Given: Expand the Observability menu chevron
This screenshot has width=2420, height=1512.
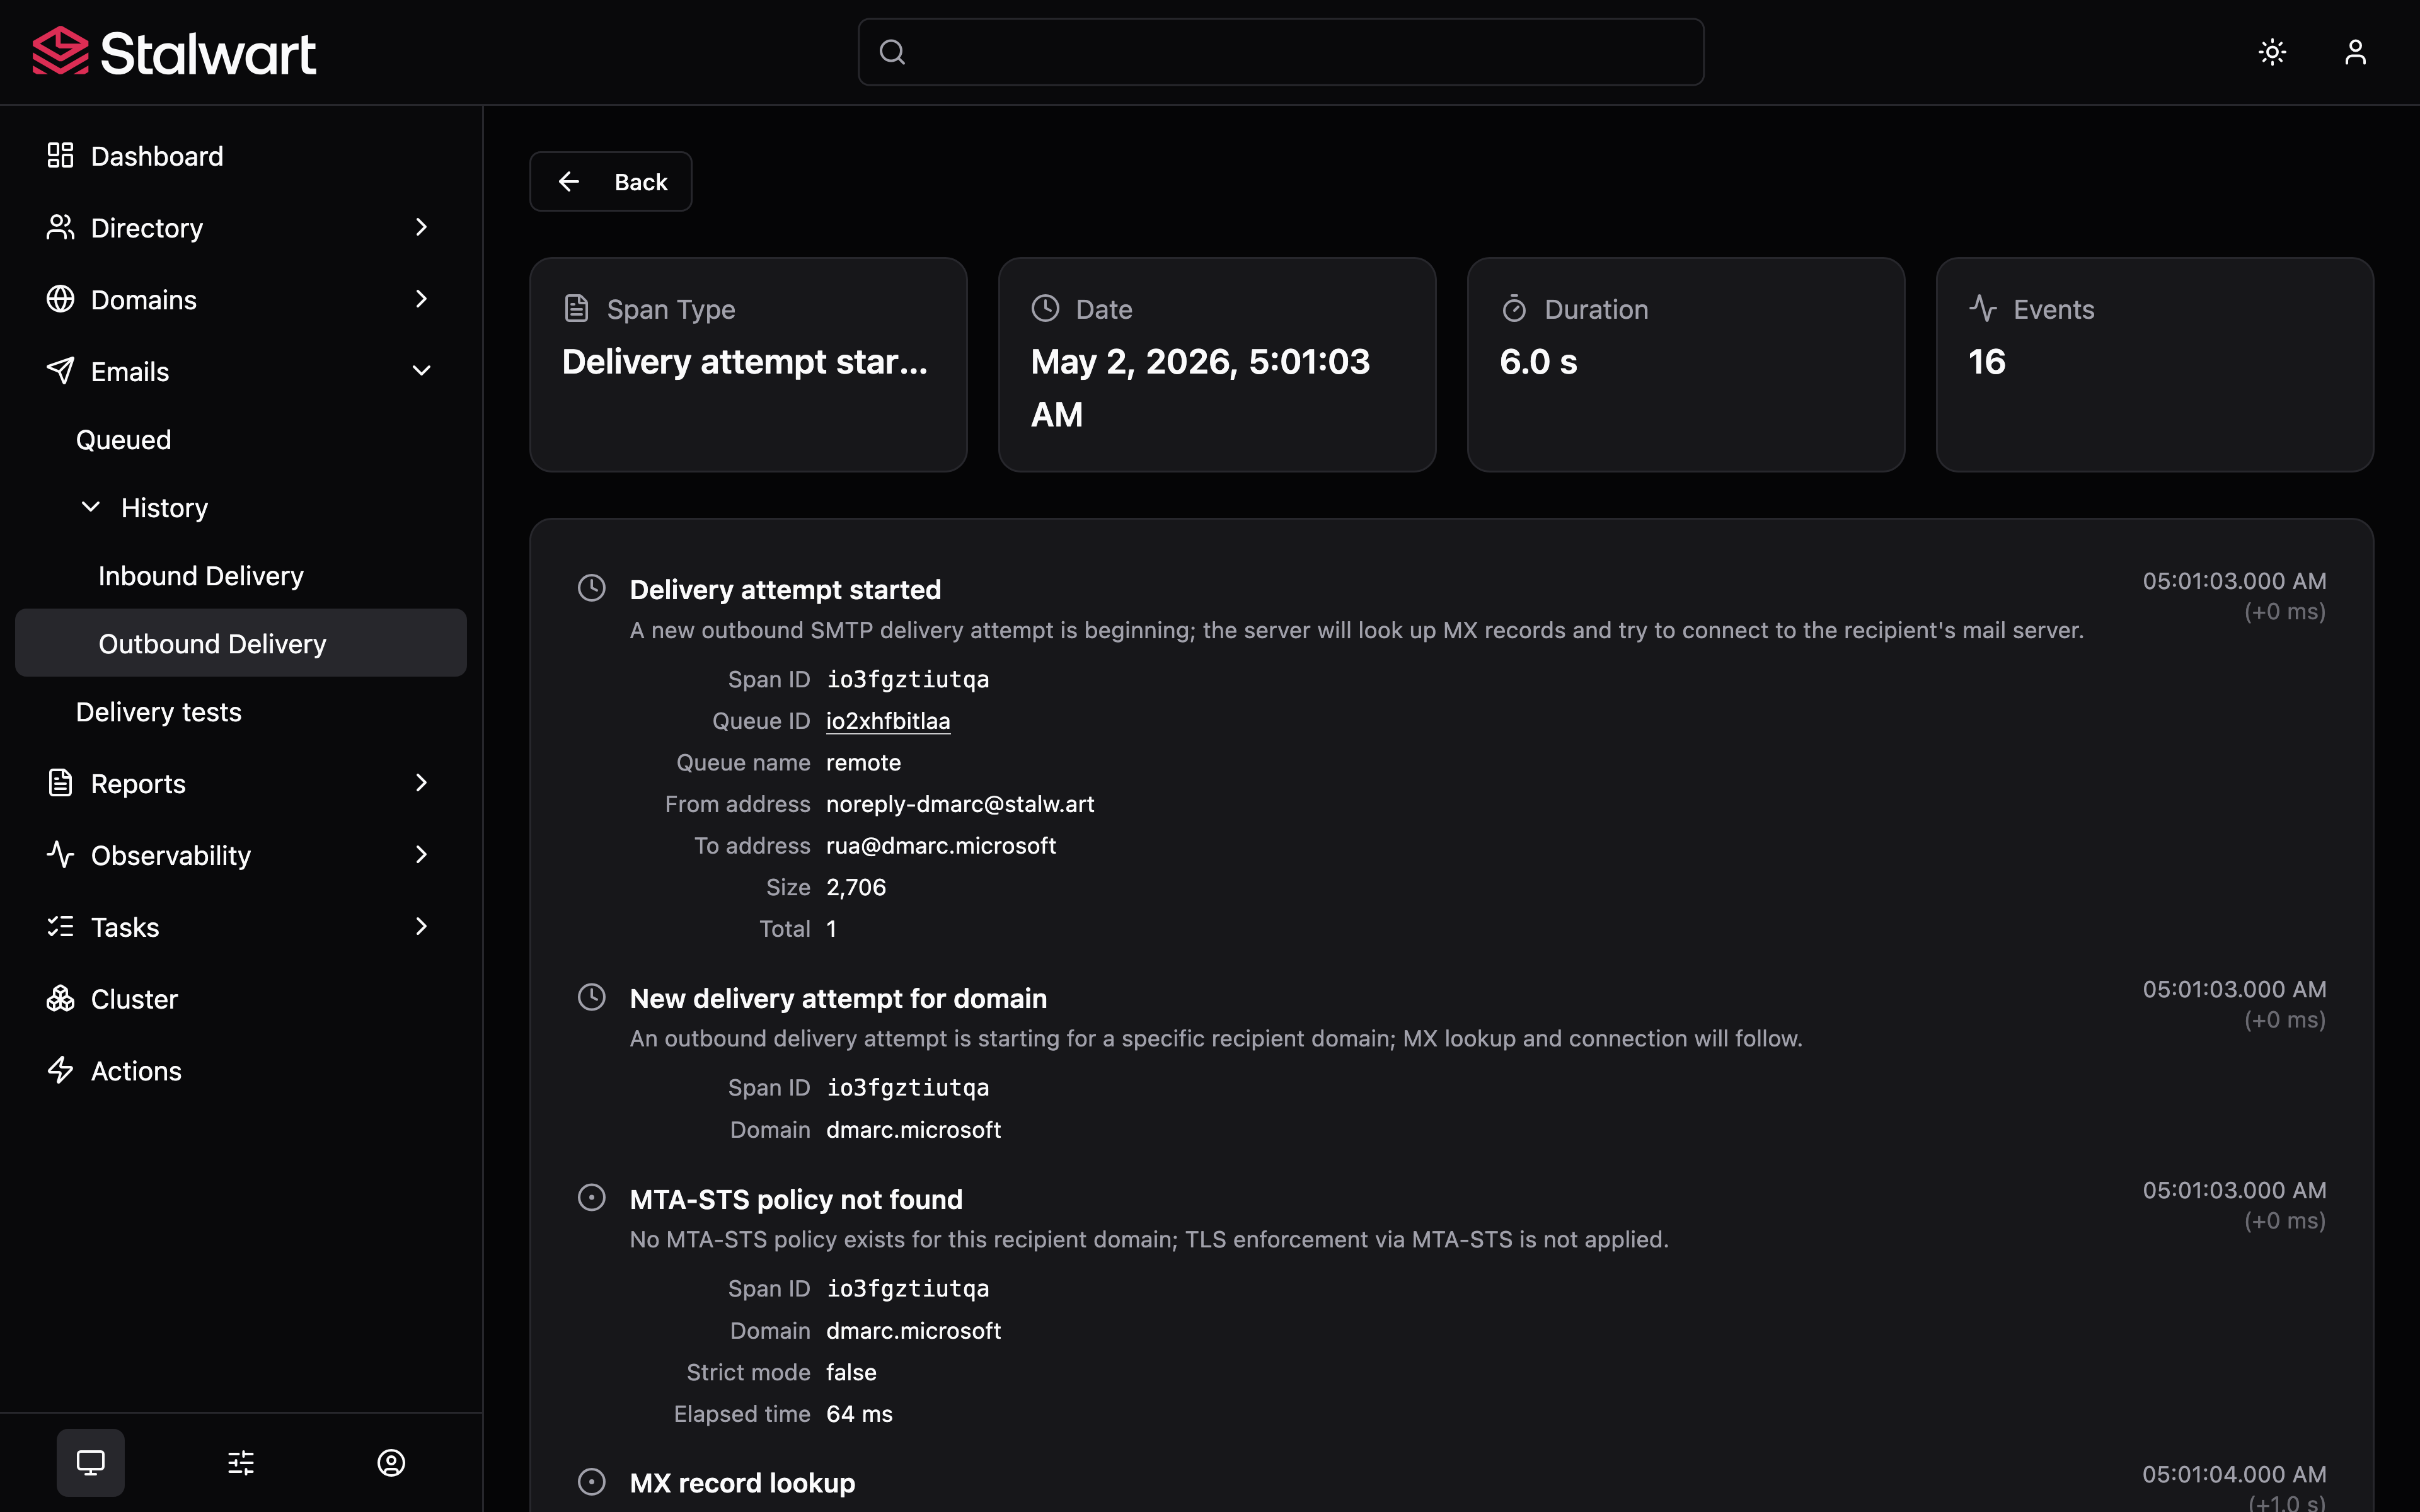Looking at the screenshot, I should click(x=421, y=855).
